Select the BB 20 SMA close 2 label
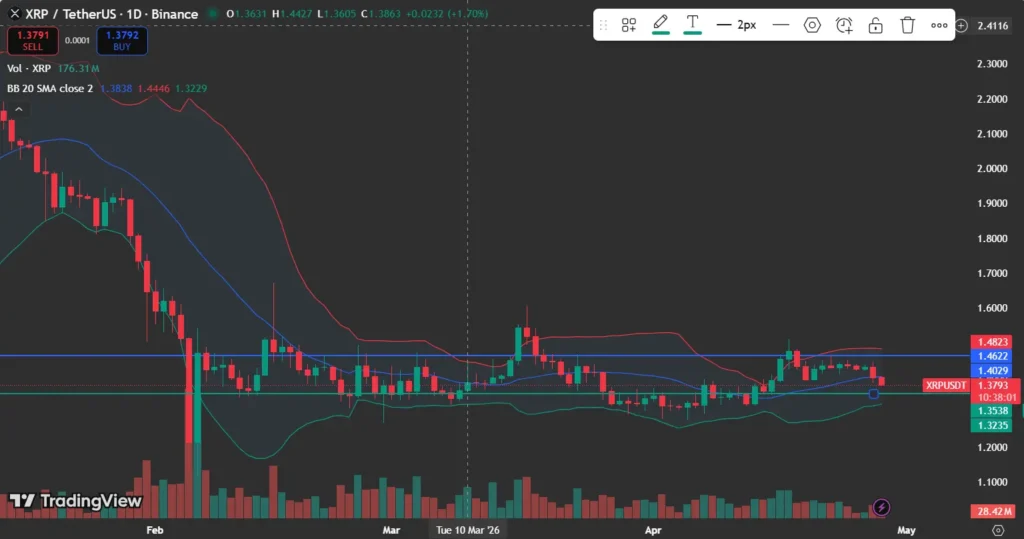The image size is (1024, 539). [x=50, y=88]
